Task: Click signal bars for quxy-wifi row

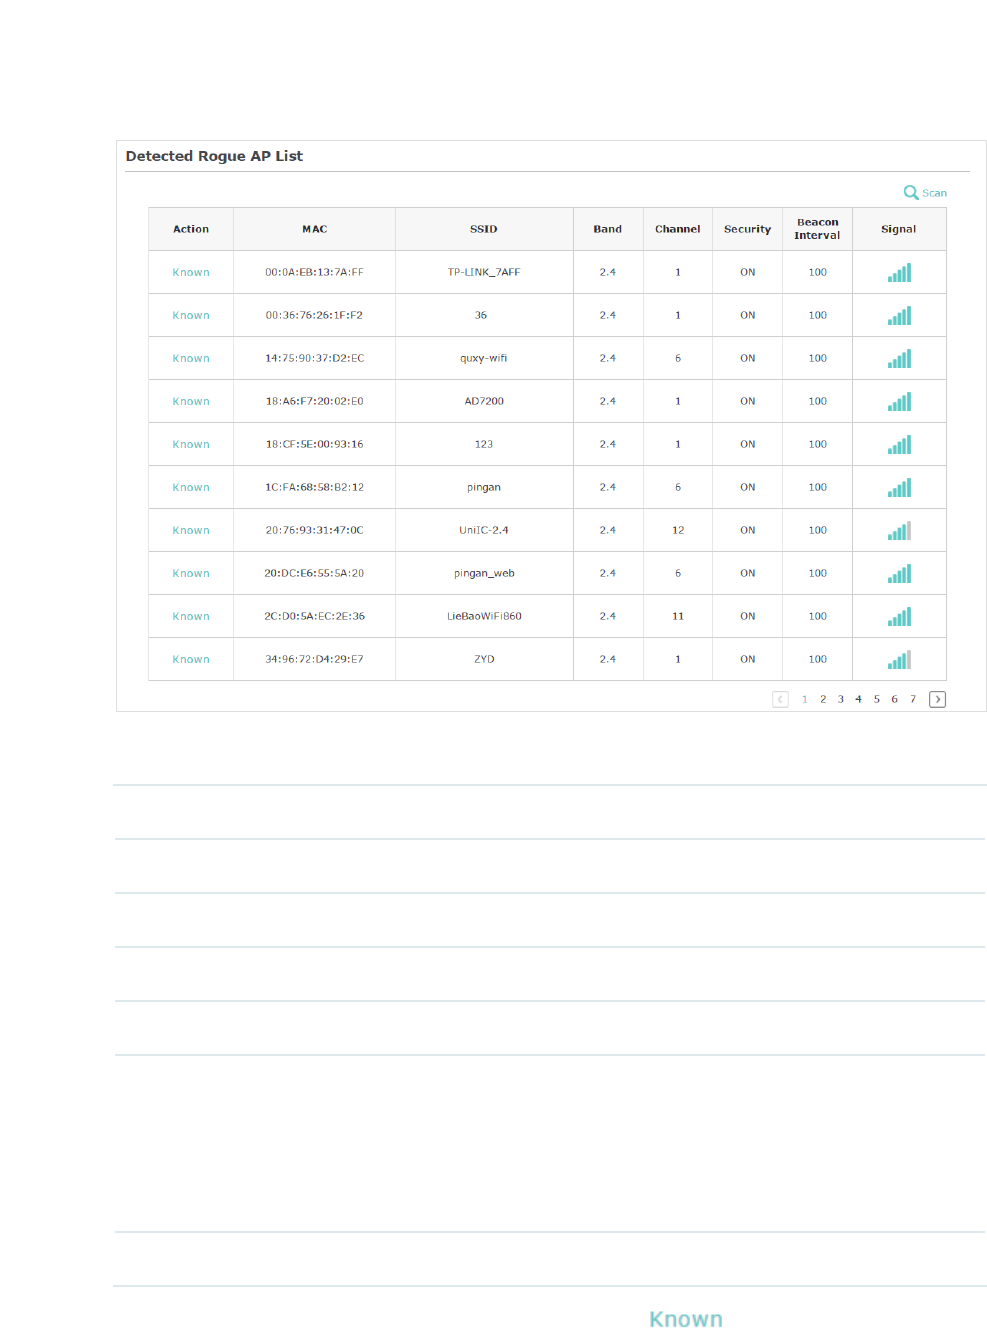Action: pyautogui.click(x=899, y=358)
